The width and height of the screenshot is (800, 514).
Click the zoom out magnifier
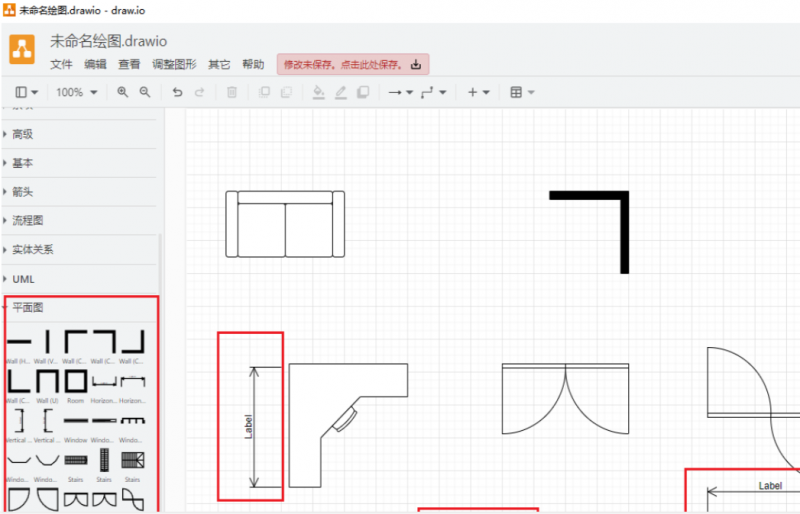[145, 92]
